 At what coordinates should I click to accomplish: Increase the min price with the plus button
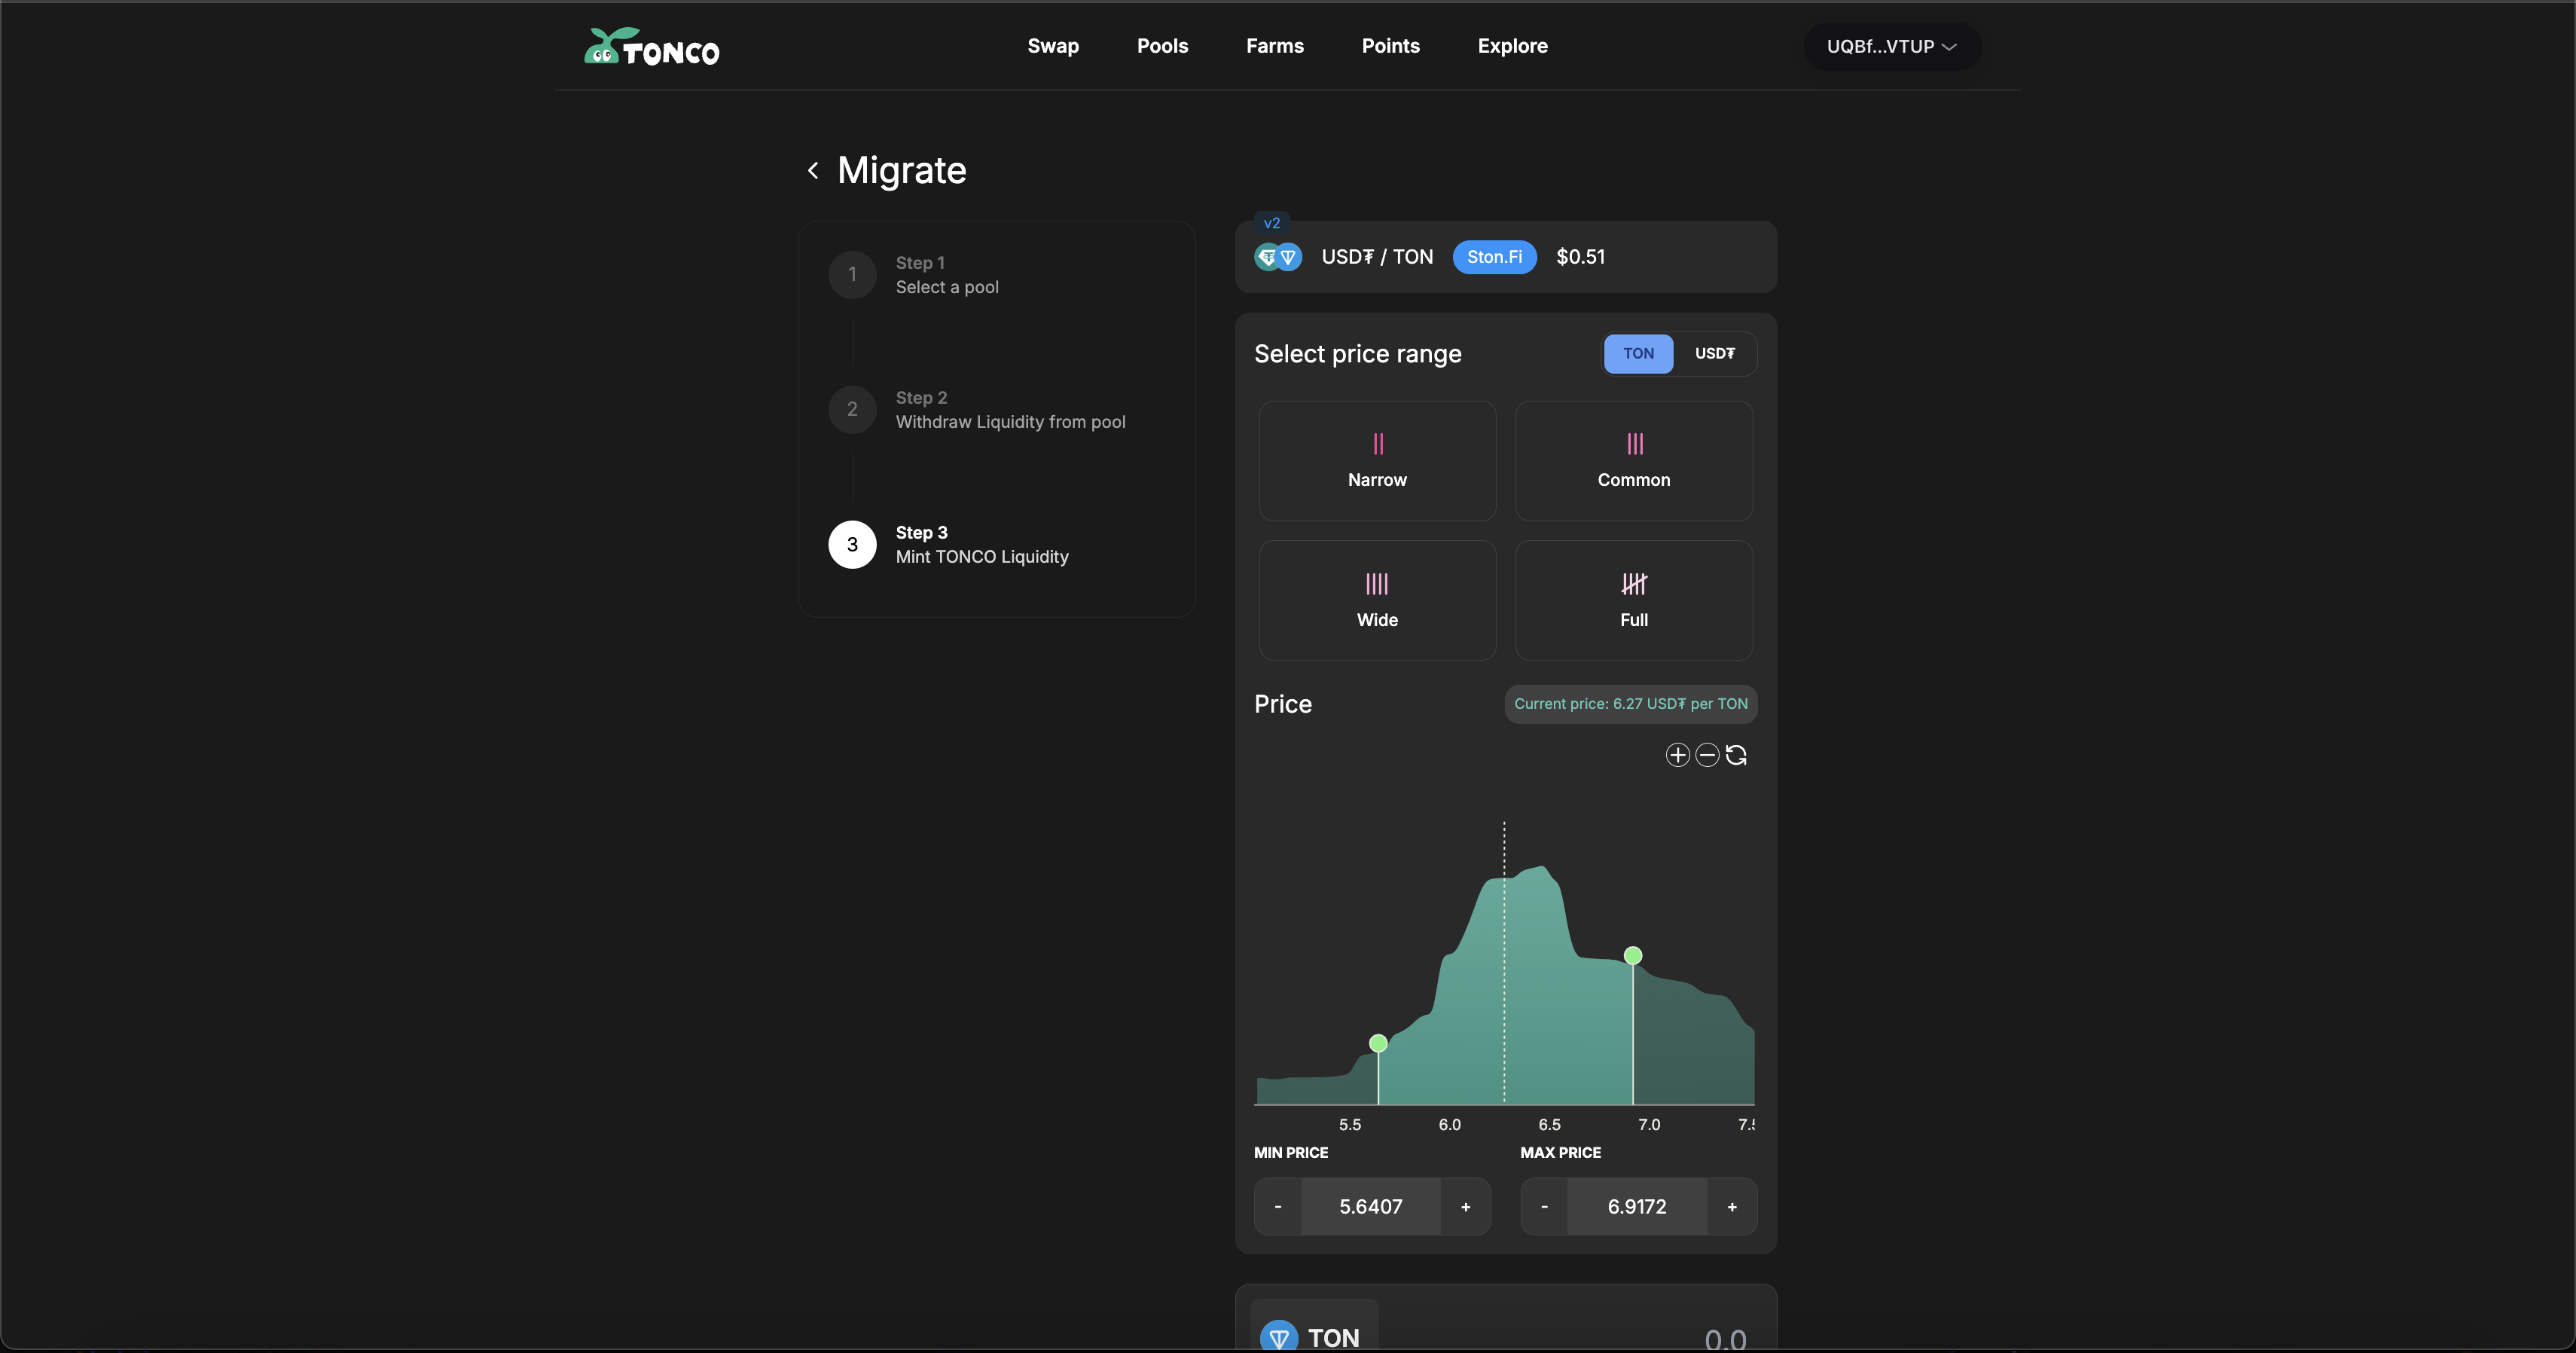click(x=1465, y=1207)
